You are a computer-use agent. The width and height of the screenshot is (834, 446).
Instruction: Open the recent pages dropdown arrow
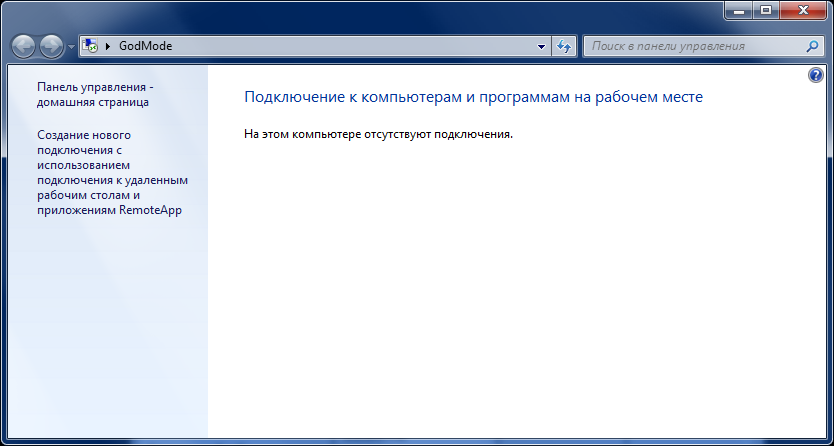(72, 47)
